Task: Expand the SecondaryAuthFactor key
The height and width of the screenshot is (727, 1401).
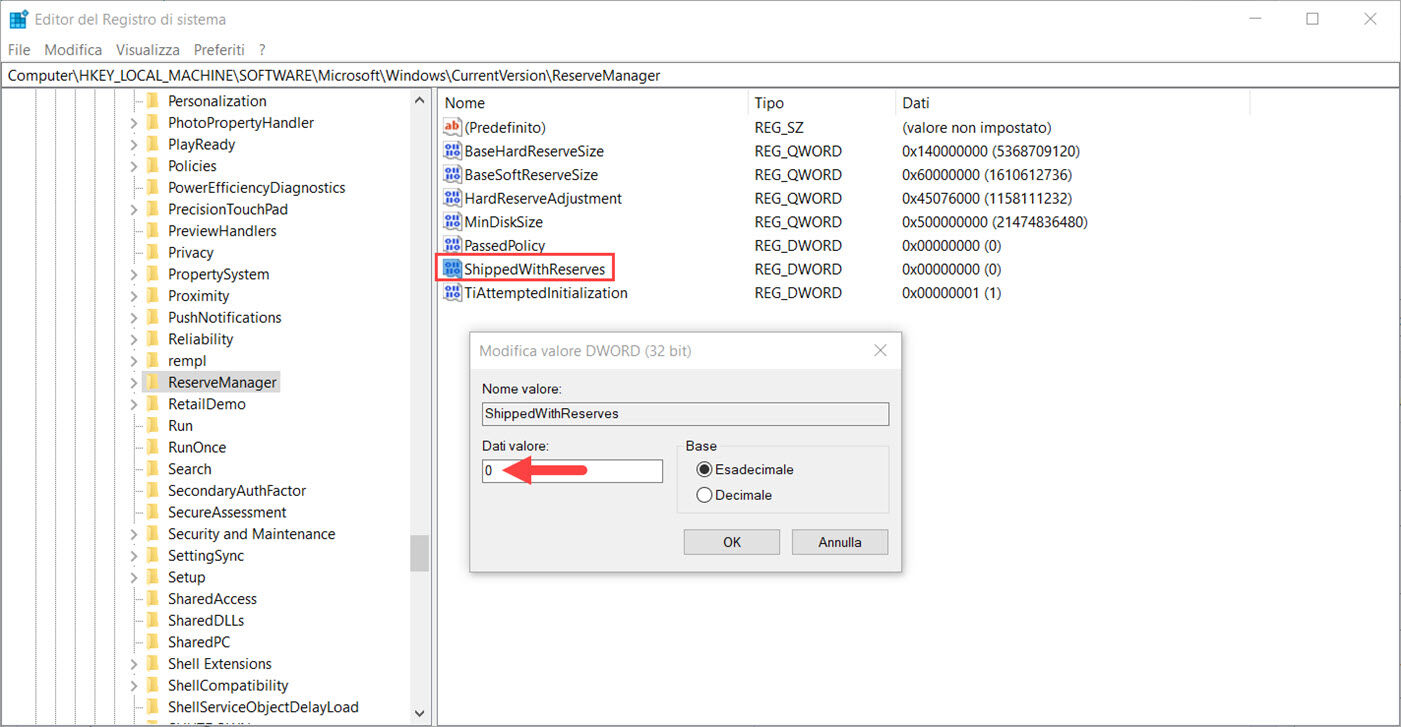Action: point(133,490)
